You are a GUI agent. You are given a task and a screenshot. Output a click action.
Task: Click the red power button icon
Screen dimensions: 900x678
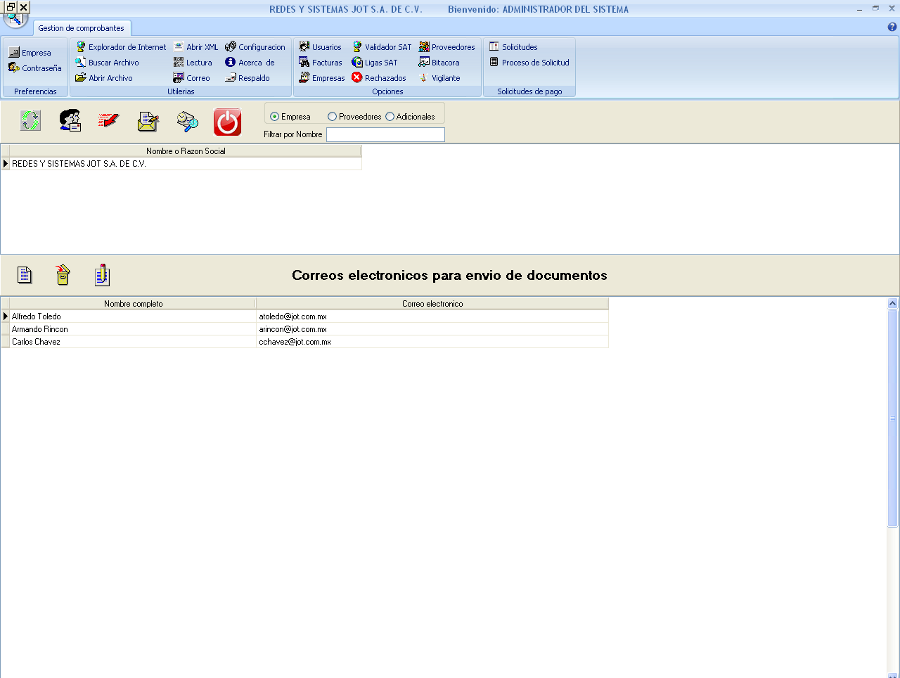[227, 121]
